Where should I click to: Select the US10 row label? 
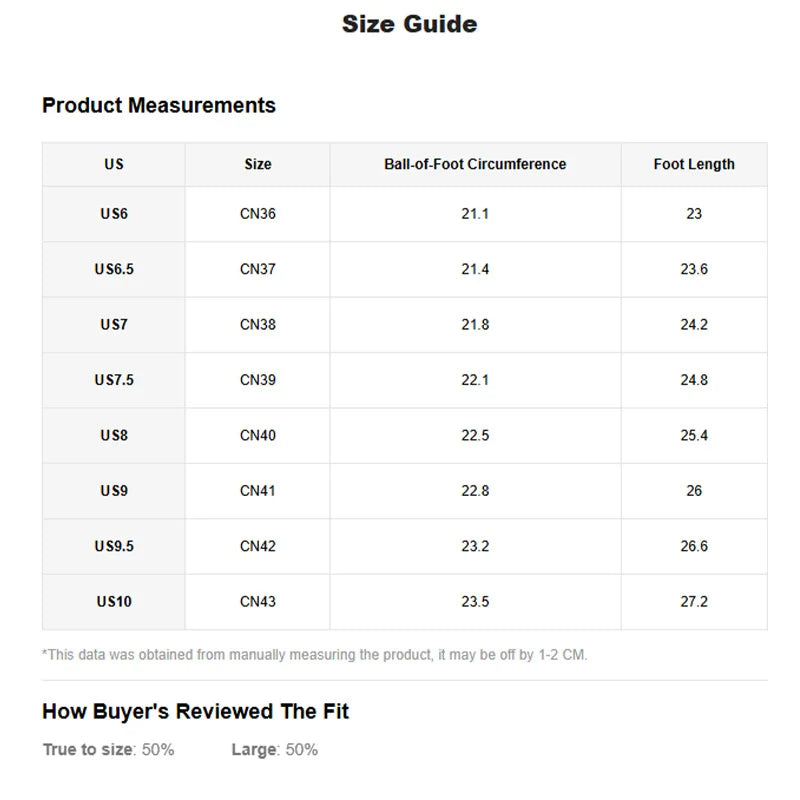(114, 602)
